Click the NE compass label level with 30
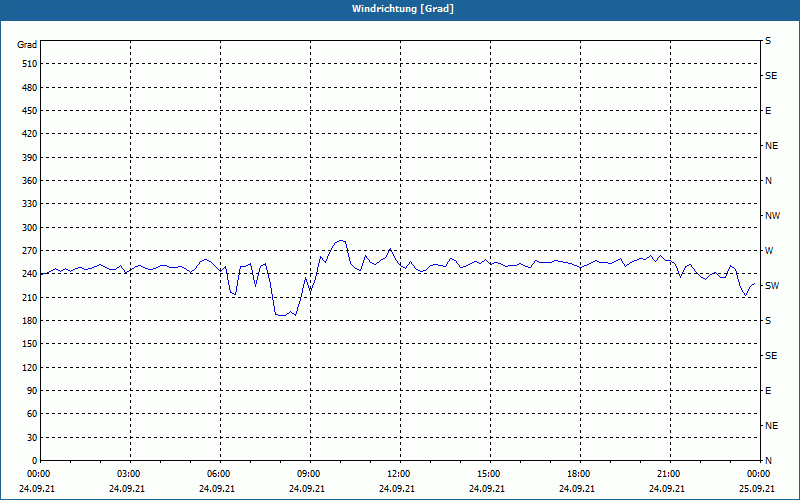The width and height of the screenshot is (800, 500). point(771,426)
